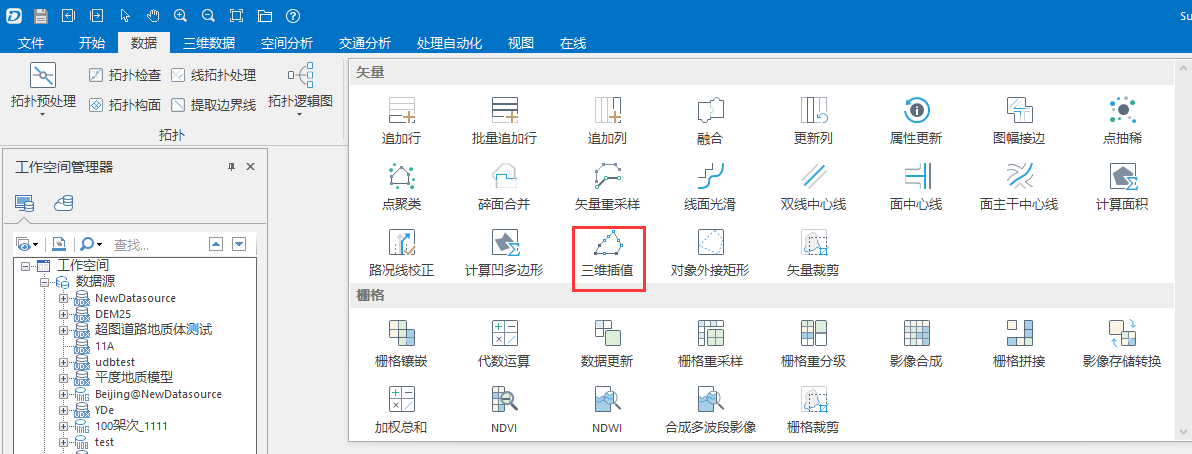
Task: Open the 线面光滑 tool
Action: tap(710, 186)
